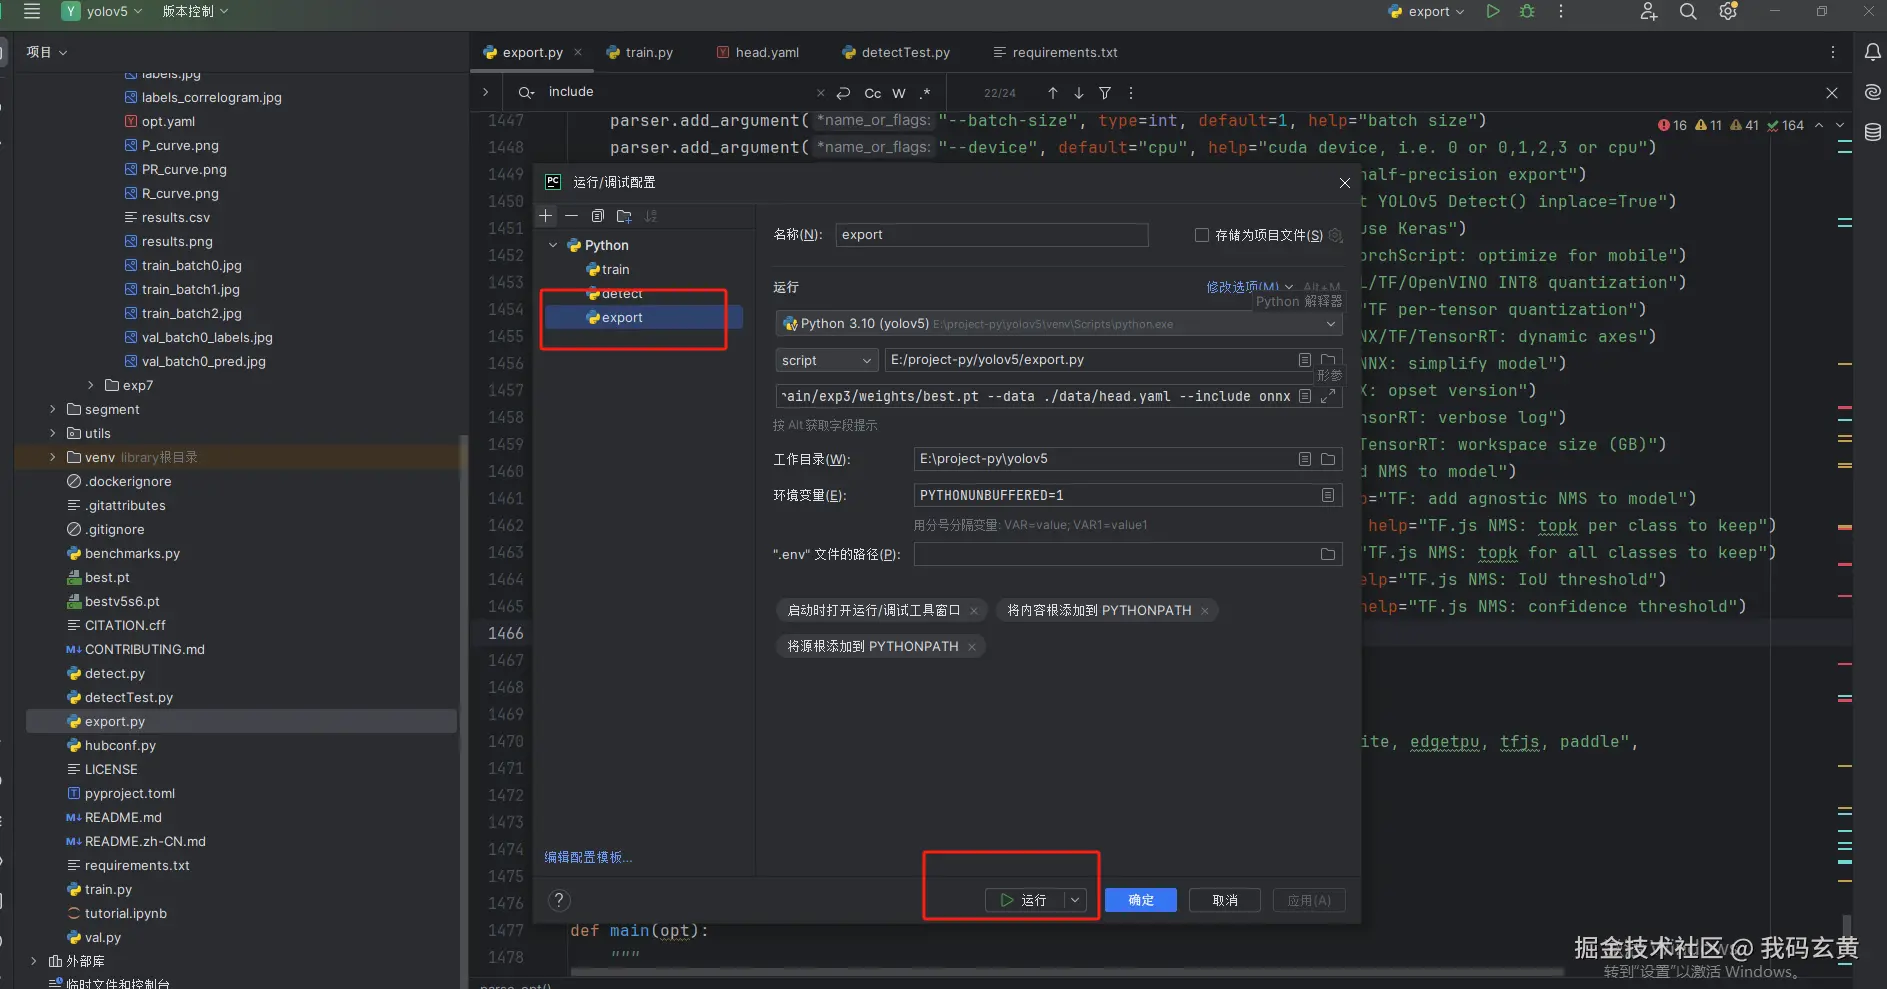
Task: Remove the selected run configuration
Action: [x=571, y=216]
